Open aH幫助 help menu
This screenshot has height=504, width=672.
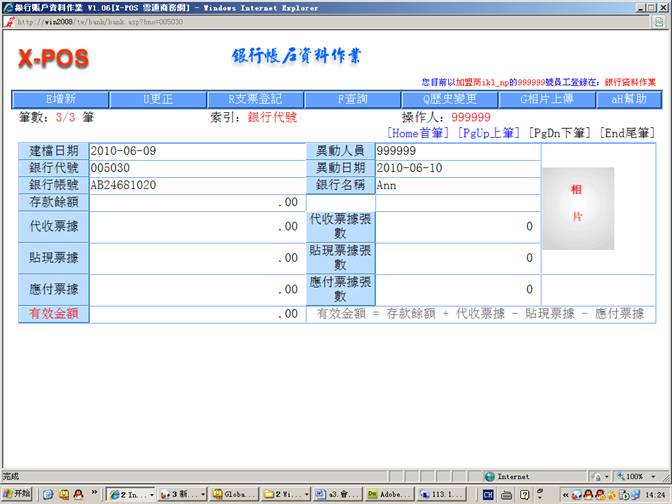(x=628, y=100)
